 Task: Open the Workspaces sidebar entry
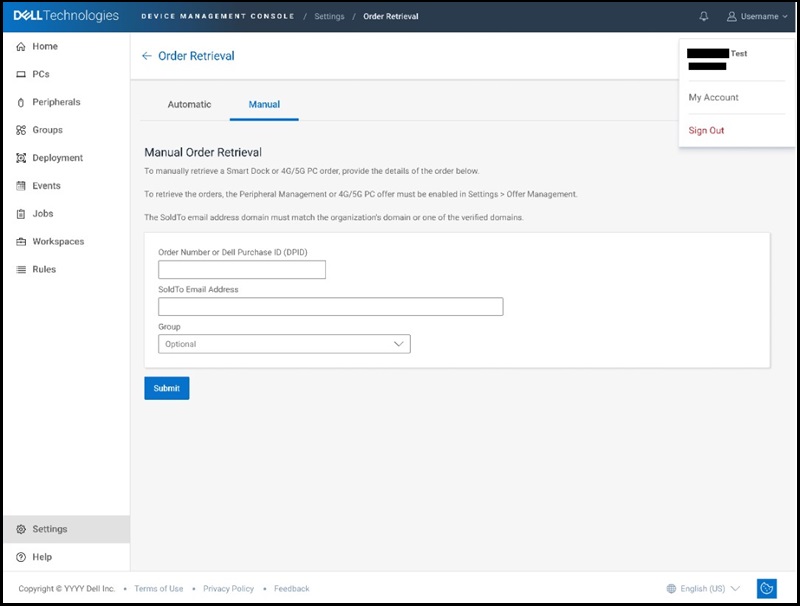click(19, 241)
